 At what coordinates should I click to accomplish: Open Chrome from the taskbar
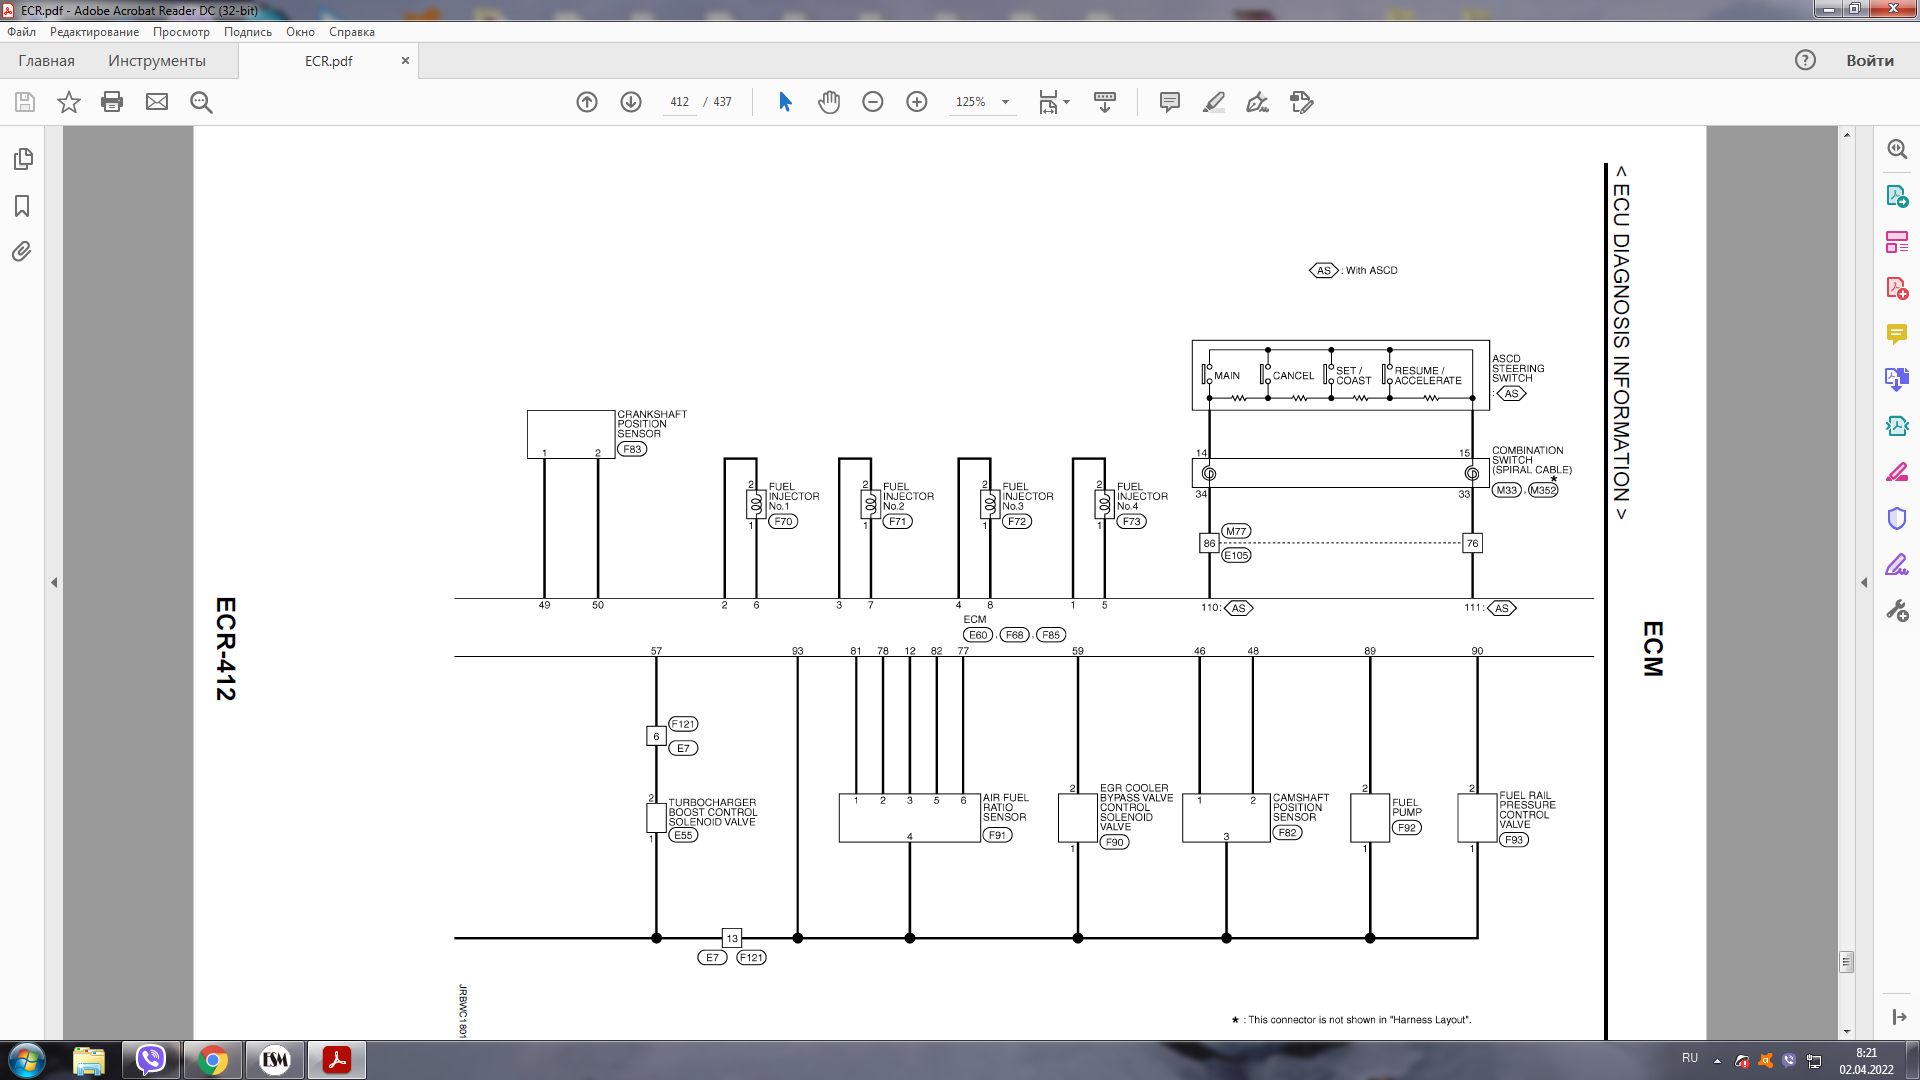click(212, 1060)
